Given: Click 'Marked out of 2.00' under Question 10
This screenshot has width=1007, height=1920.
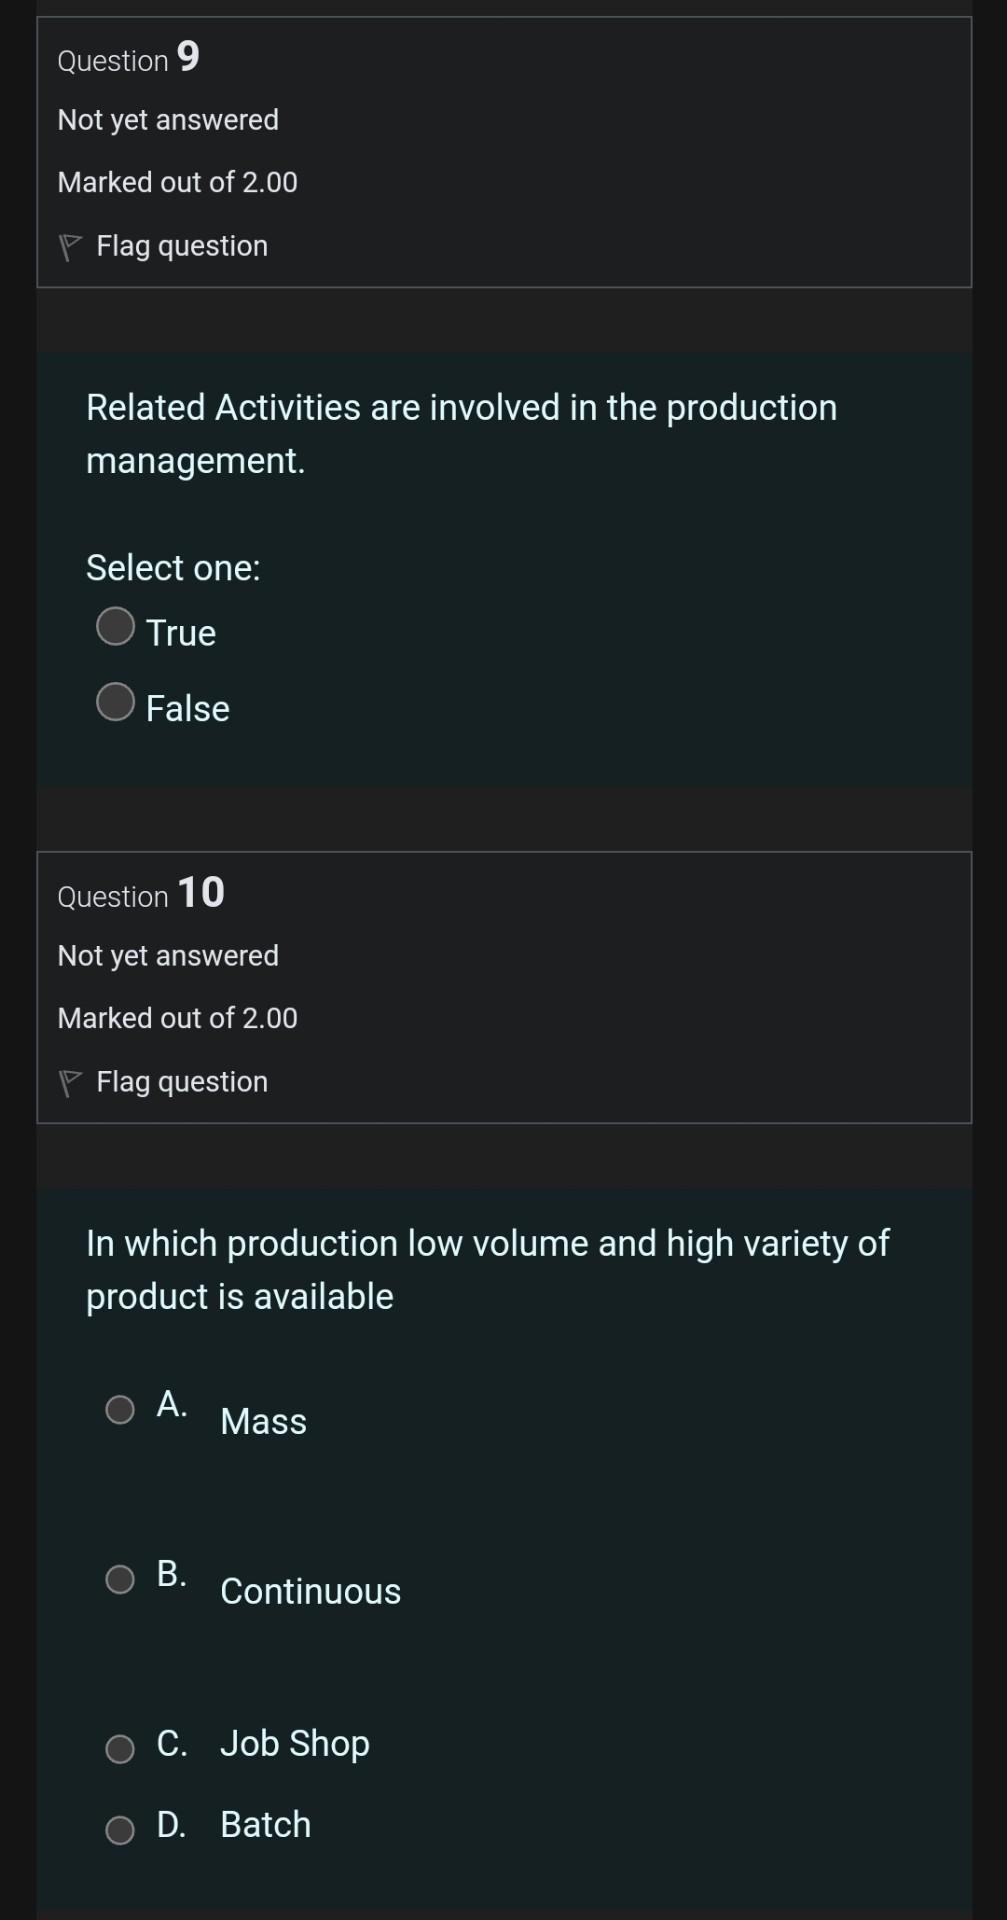Looking at the screenshot, I should [176, 1018].
